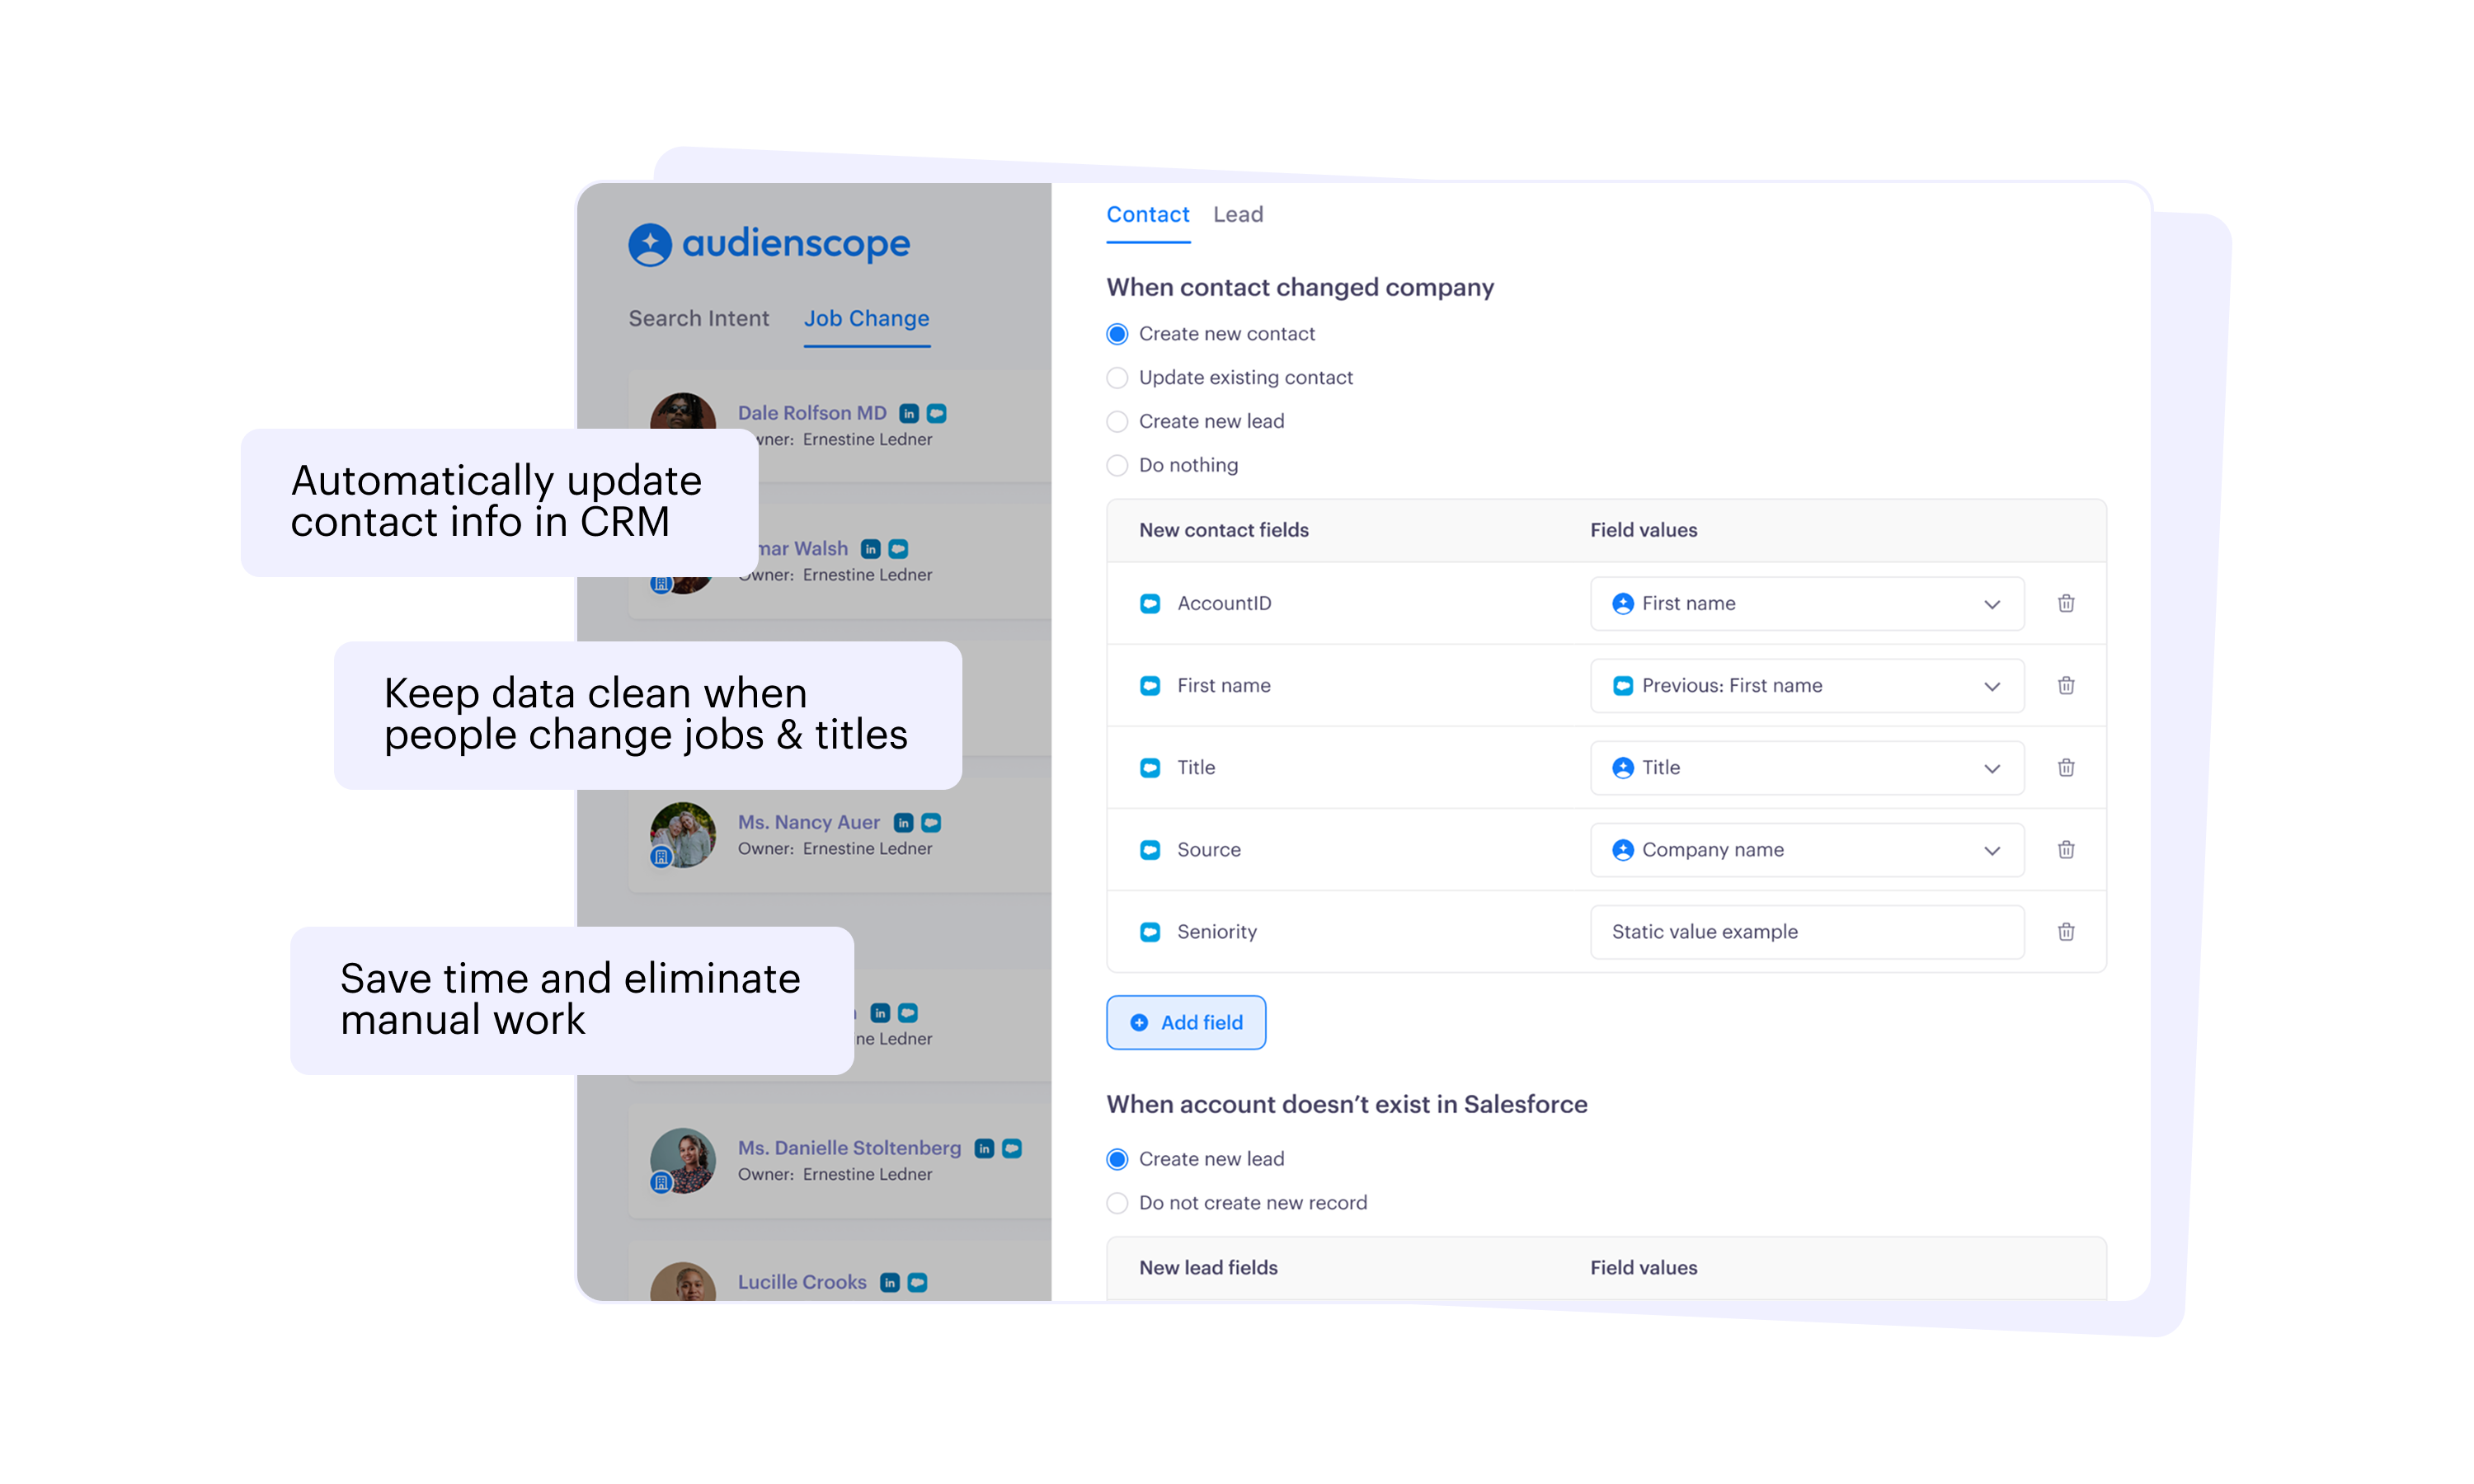The width and height of the screenshot is (2474, 1484).
Task: Open the Search Intent tab
Action: coord(698,318)
